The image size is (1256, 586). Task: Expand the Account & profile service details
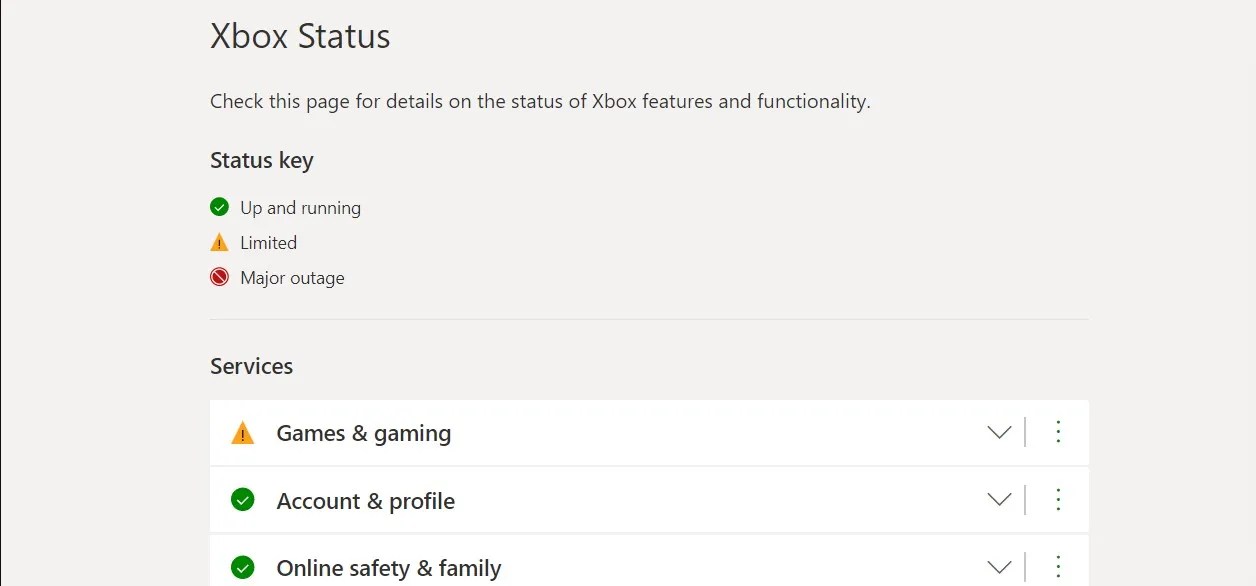click(999, 499)
